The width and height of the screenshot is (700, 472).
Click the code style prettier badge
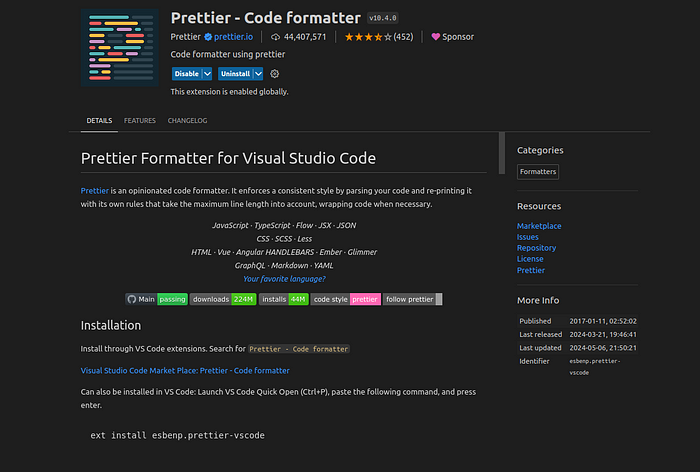pos(346,299)
